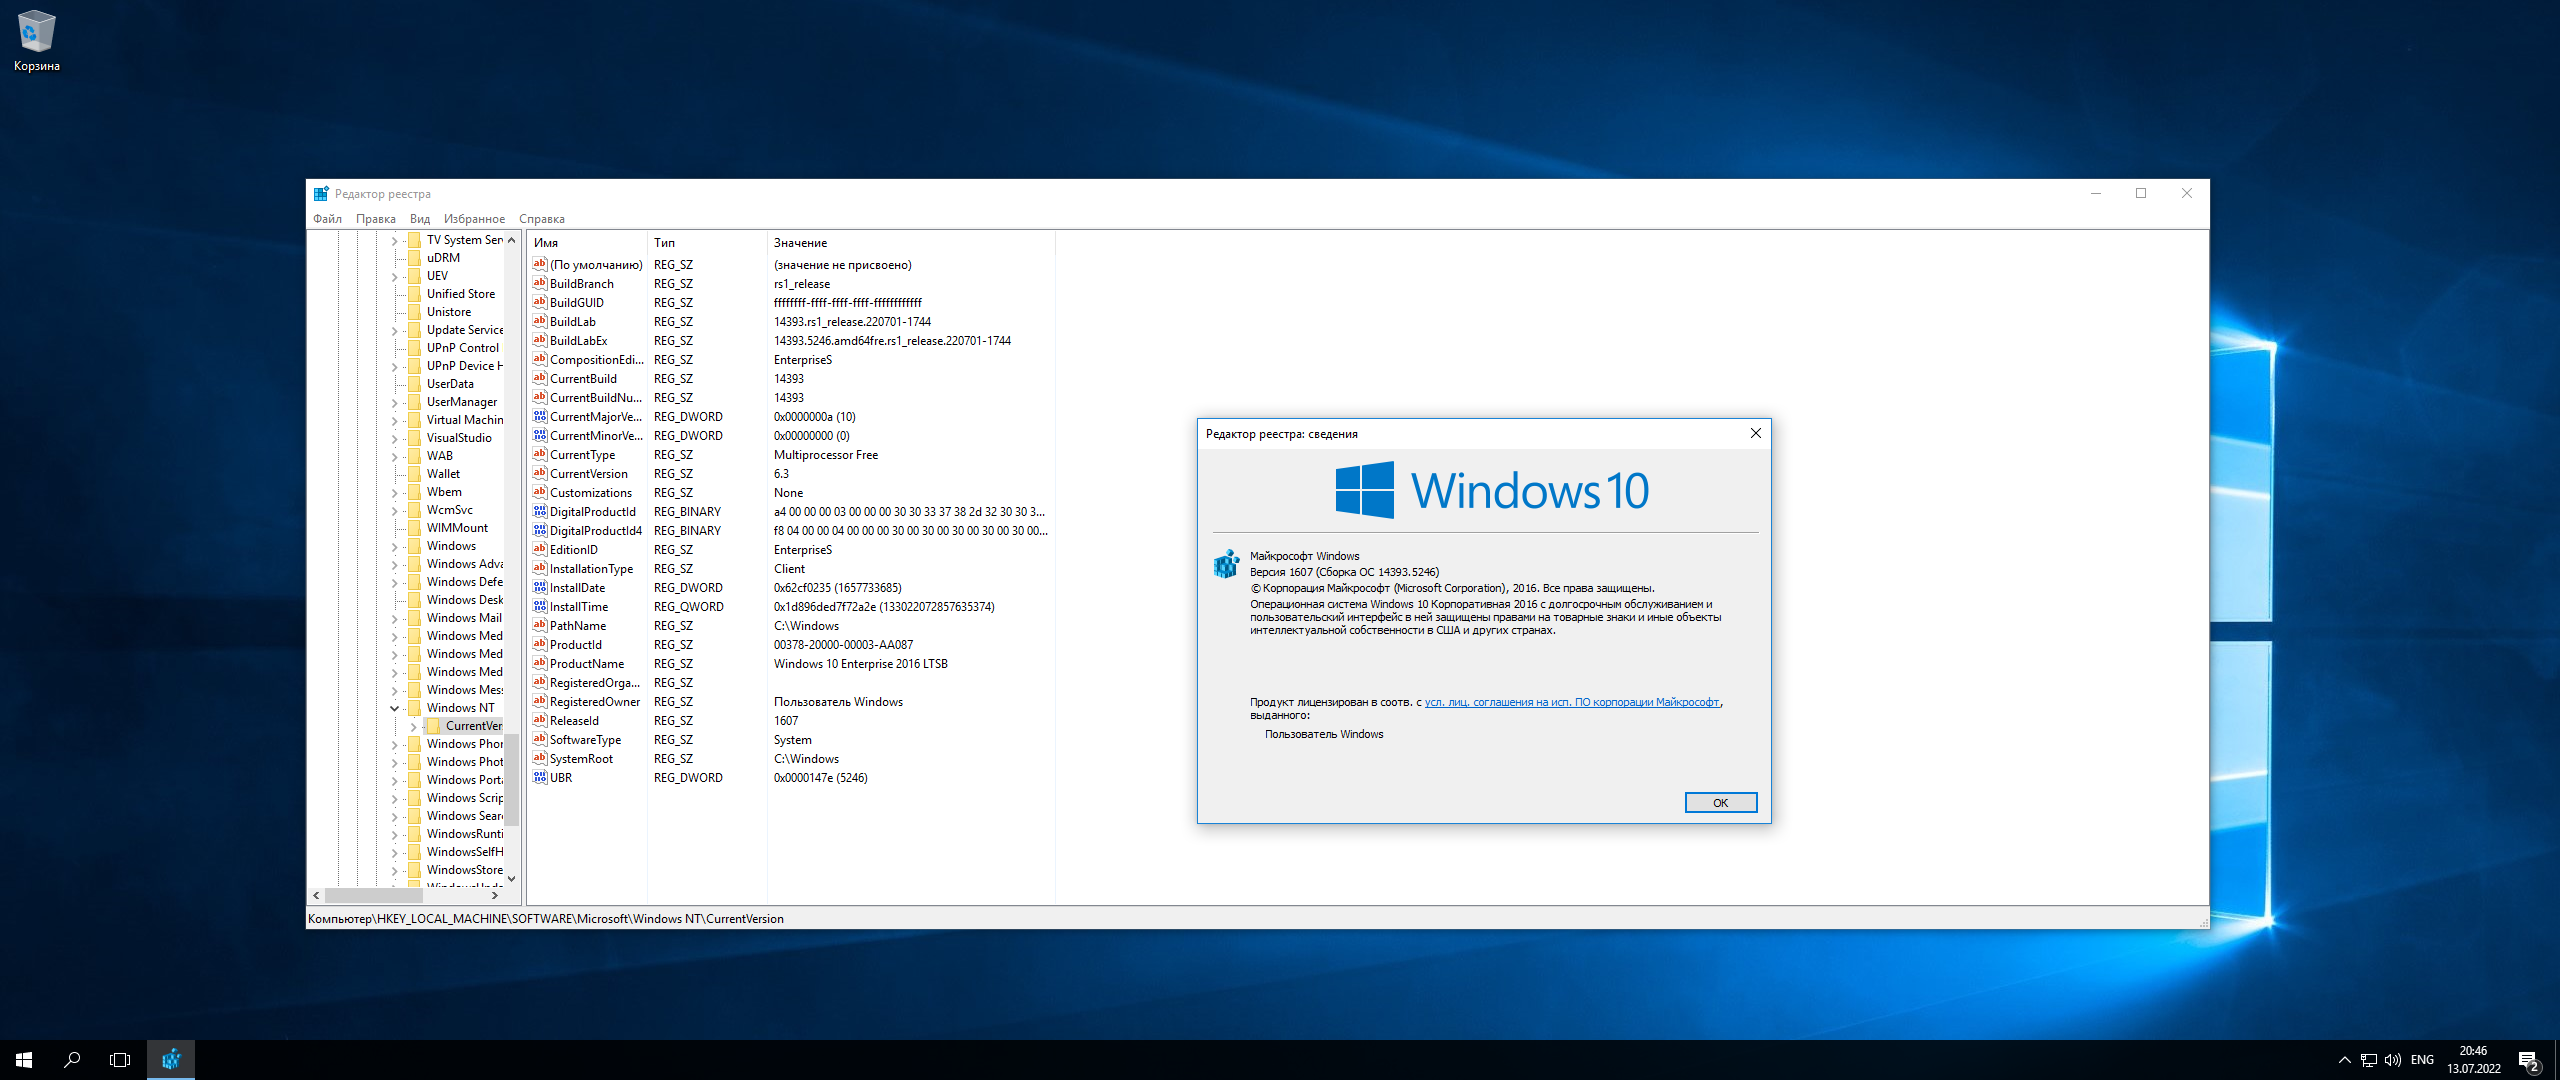
Task: Click the SystemRoot string value icon
Action: (540, 758)
